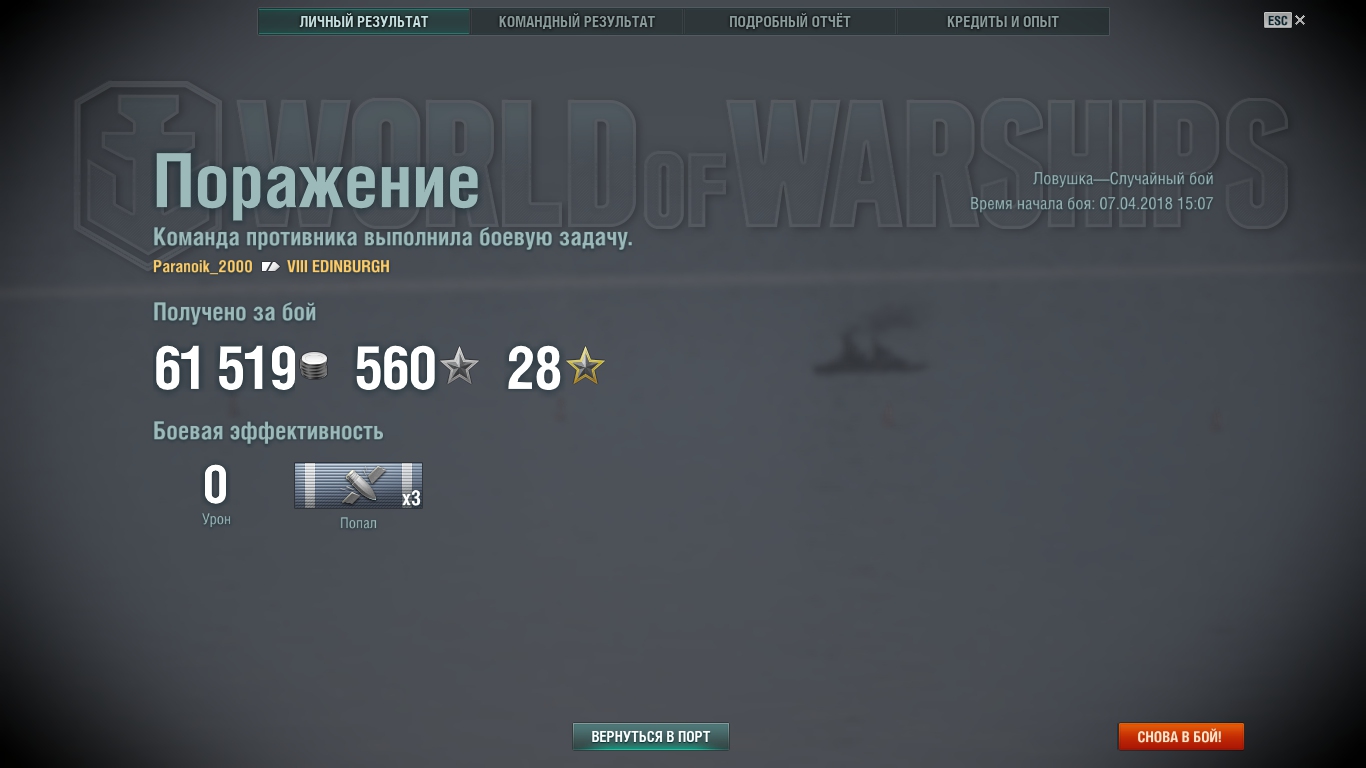
Task: Click the ship class icon before VIII EDINBURGH
Action: [x=270, y=267]
